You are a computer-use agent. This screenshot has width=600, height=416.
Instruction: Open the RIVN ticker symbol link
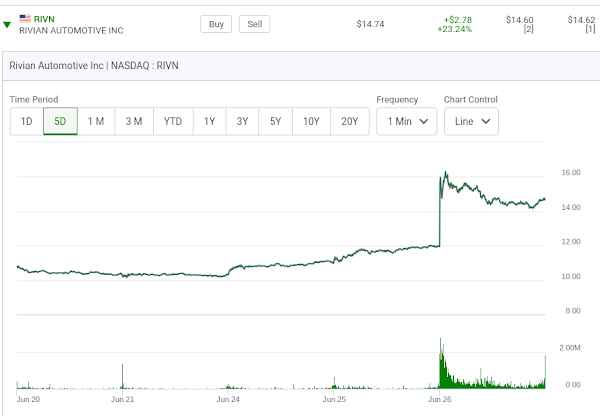(44, 19)
